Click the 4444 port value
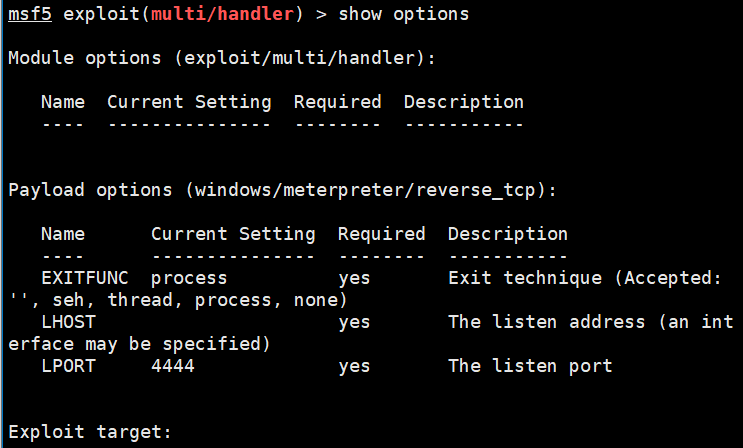This screenshot has width=743, height=448. click(x=172, y=366)
